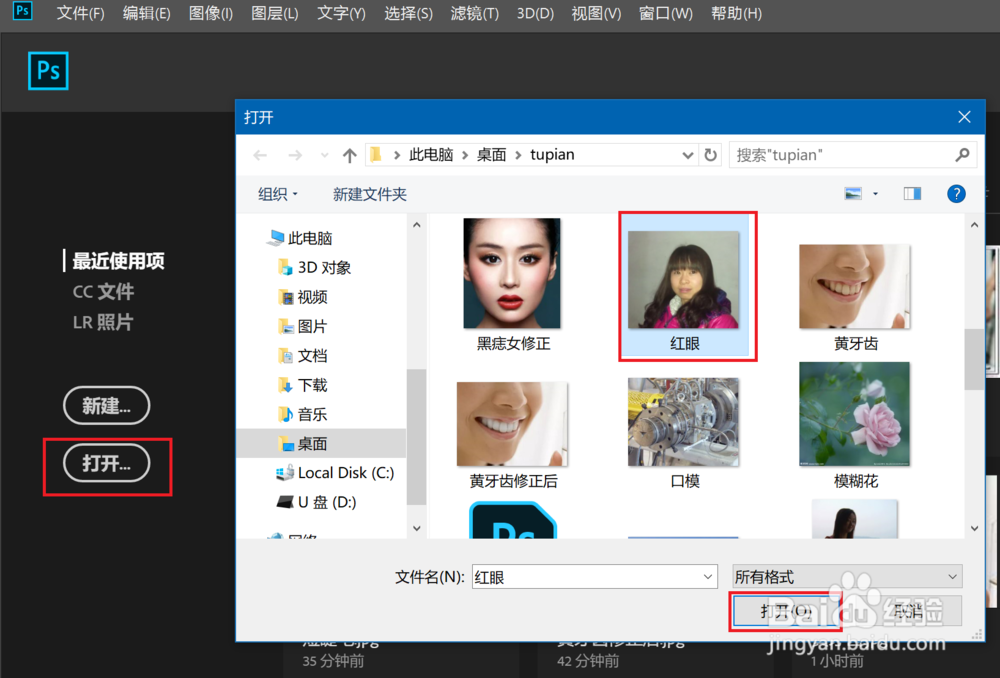Click tupian in the address breadcrumb
The height and width of the screenshot is (678, 1000).
click(x=552, y=154)
